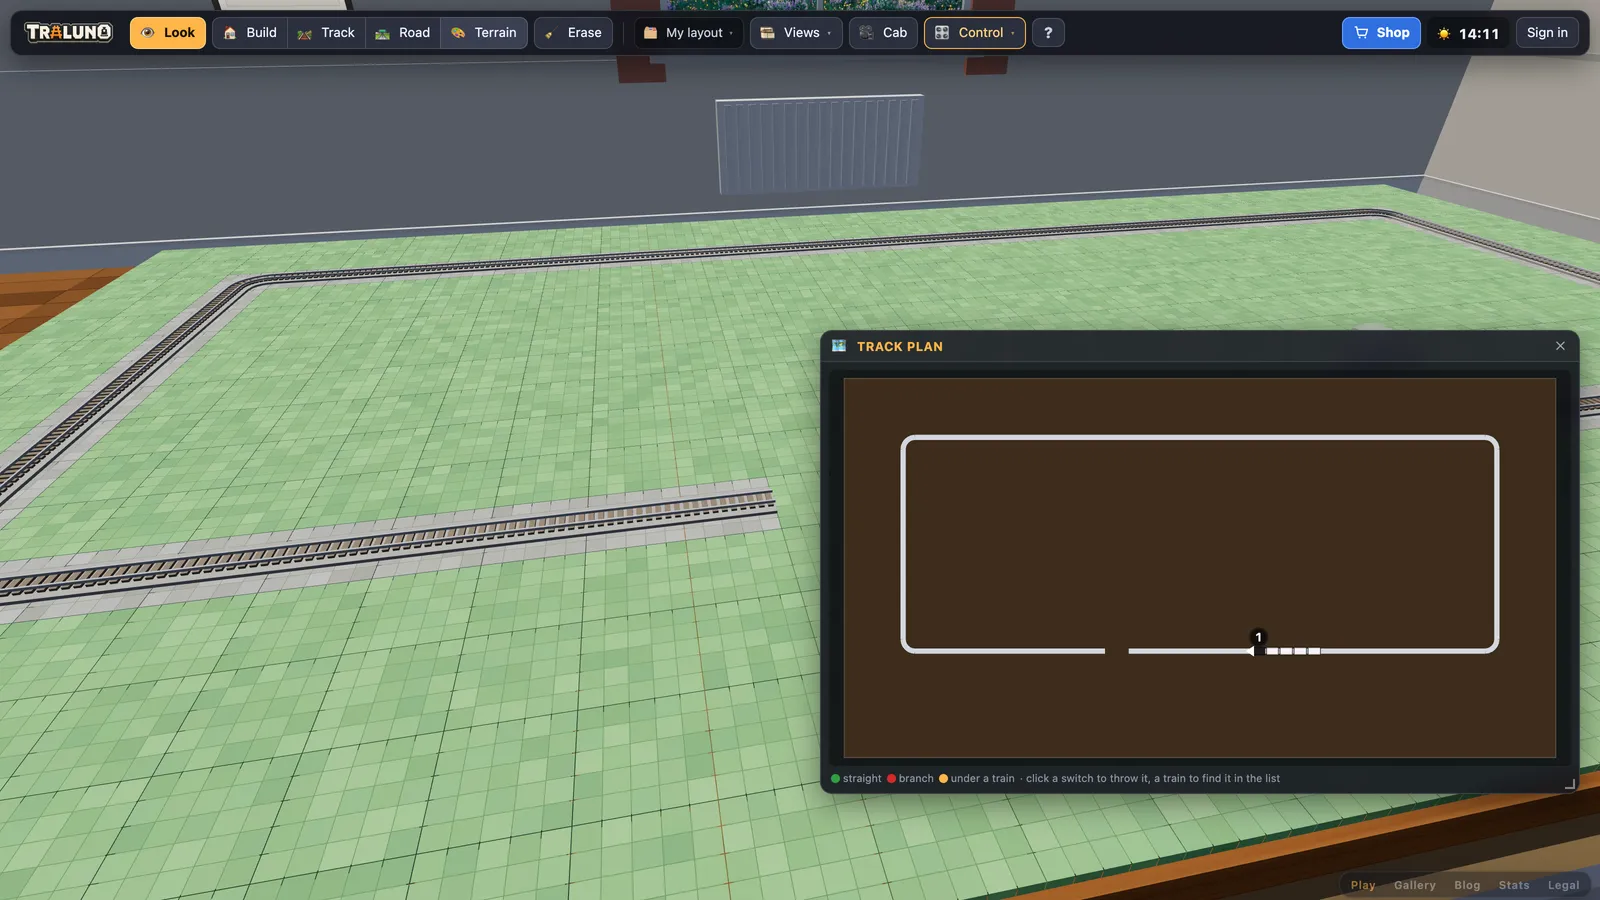Select the Road tool

[403, 33]
